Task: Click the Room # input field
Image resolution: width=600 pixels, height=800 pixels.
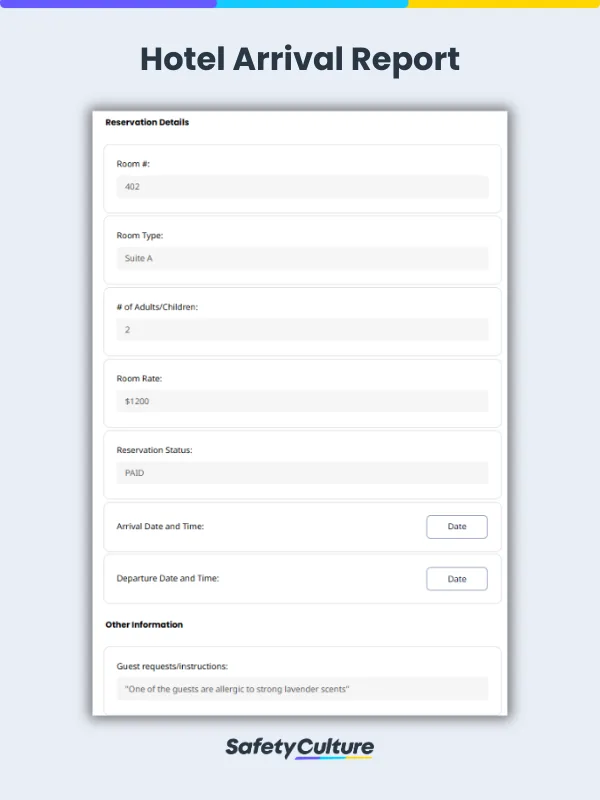Action: (300, 187)
